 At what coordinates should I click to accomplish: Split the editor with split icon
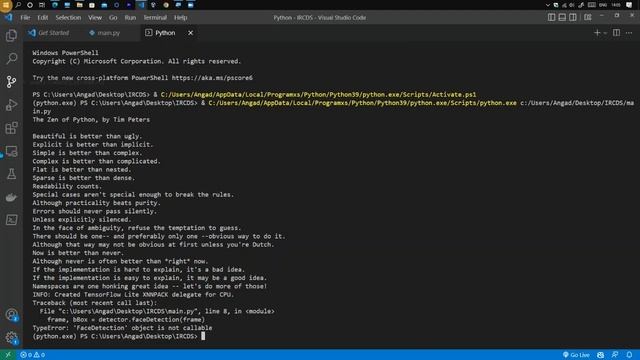(616, 33)
